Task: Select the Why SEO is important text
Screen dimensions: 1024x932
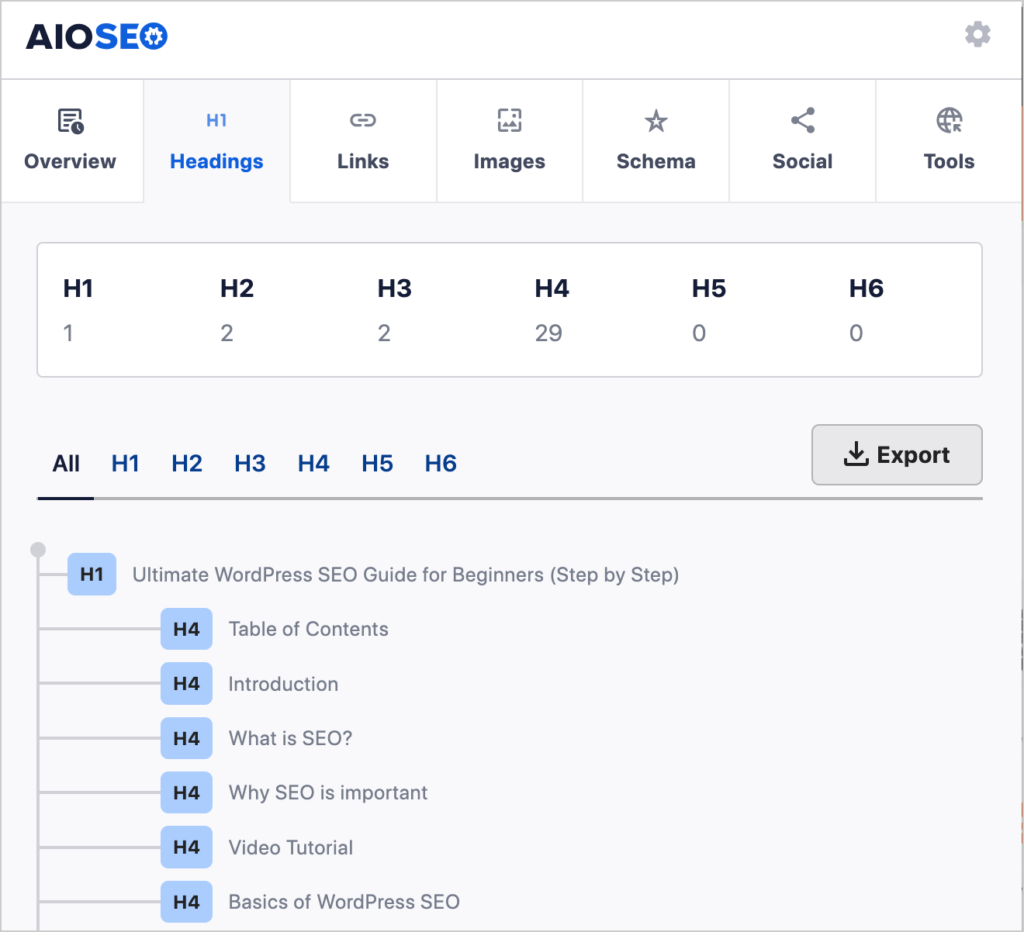Action: 328,793
